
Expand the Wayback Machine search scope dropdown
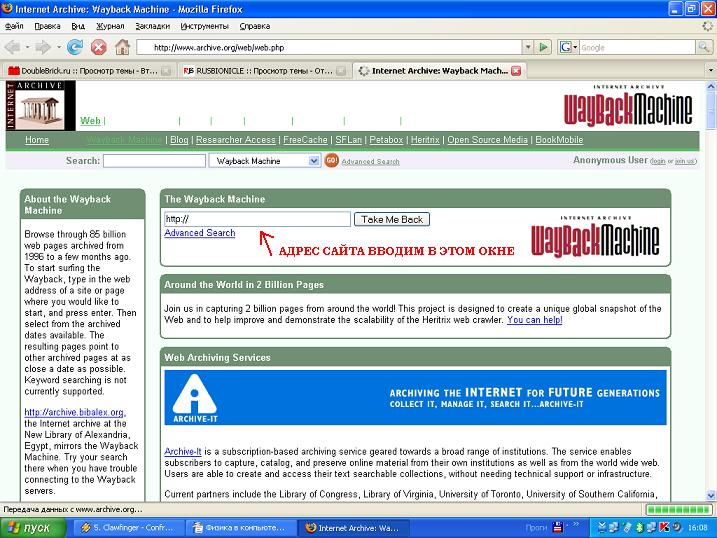(x=314, y=161)
